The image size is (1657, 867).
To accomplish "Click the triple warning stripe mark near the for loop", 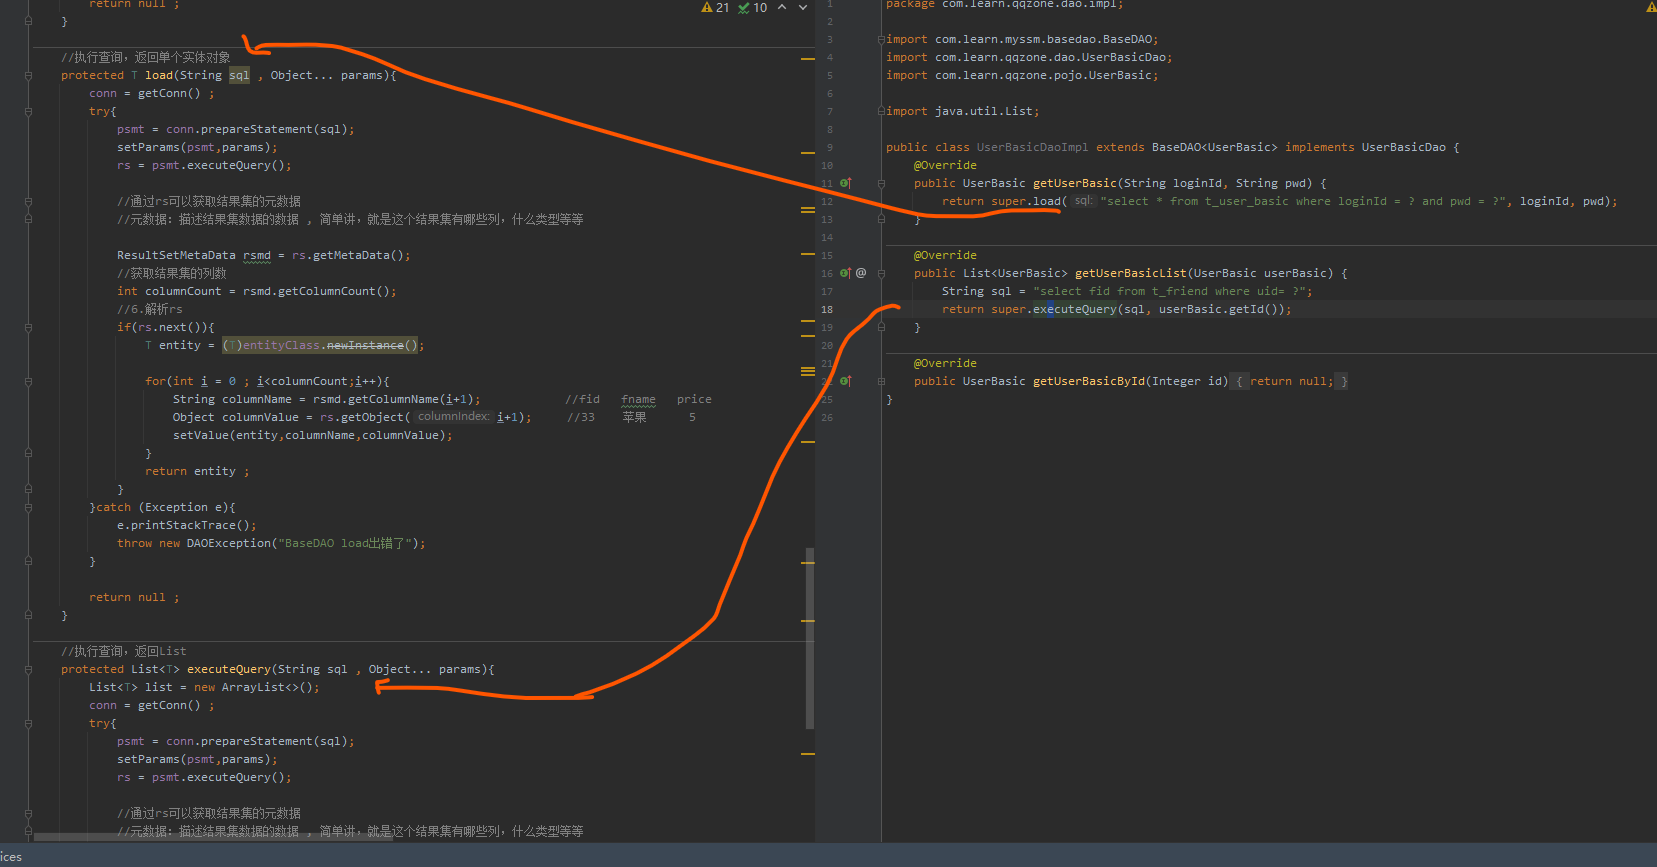I will [x=808, y=371].
